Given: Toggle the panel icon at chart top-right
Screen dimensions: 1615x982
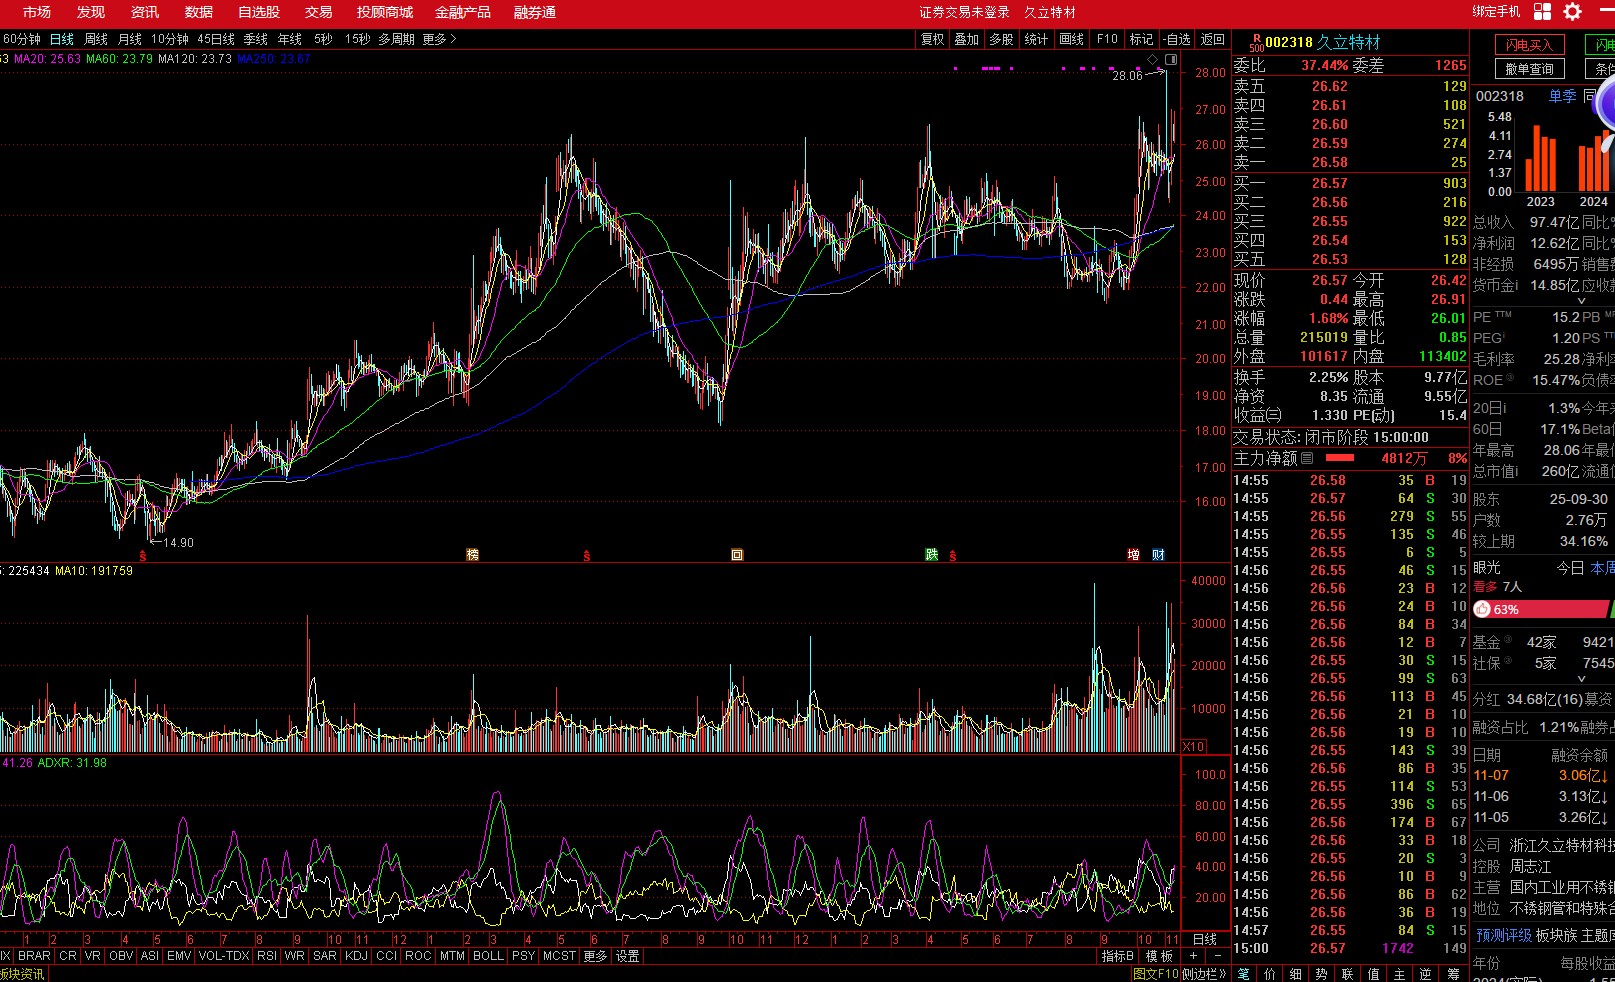Looking at the screenshot, I should pos(1171,60).
